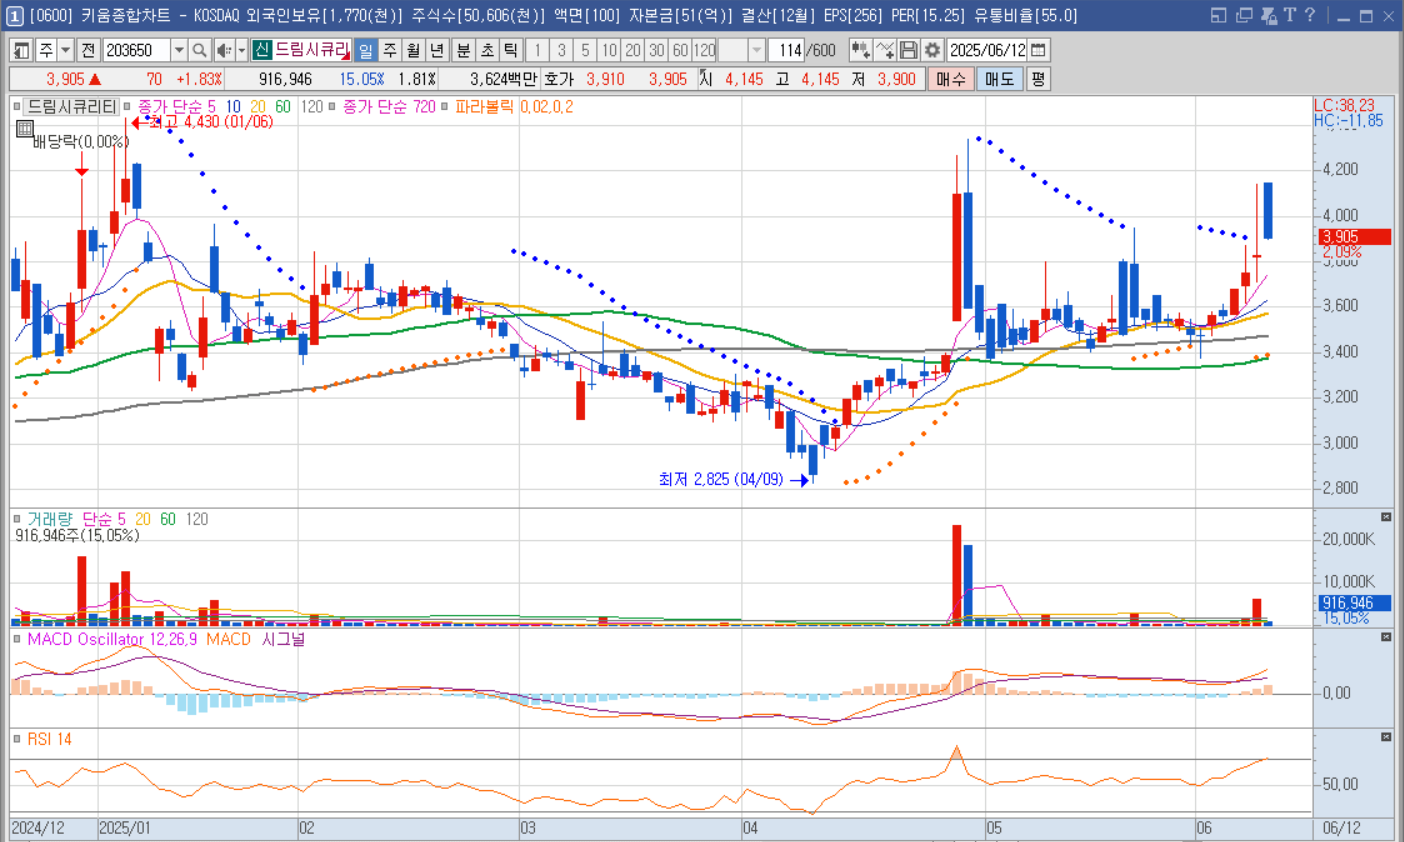Screen dimensions: 1404x842
Task: Close the volume panel with its X icon
Action: click(x=1386, y=517)
